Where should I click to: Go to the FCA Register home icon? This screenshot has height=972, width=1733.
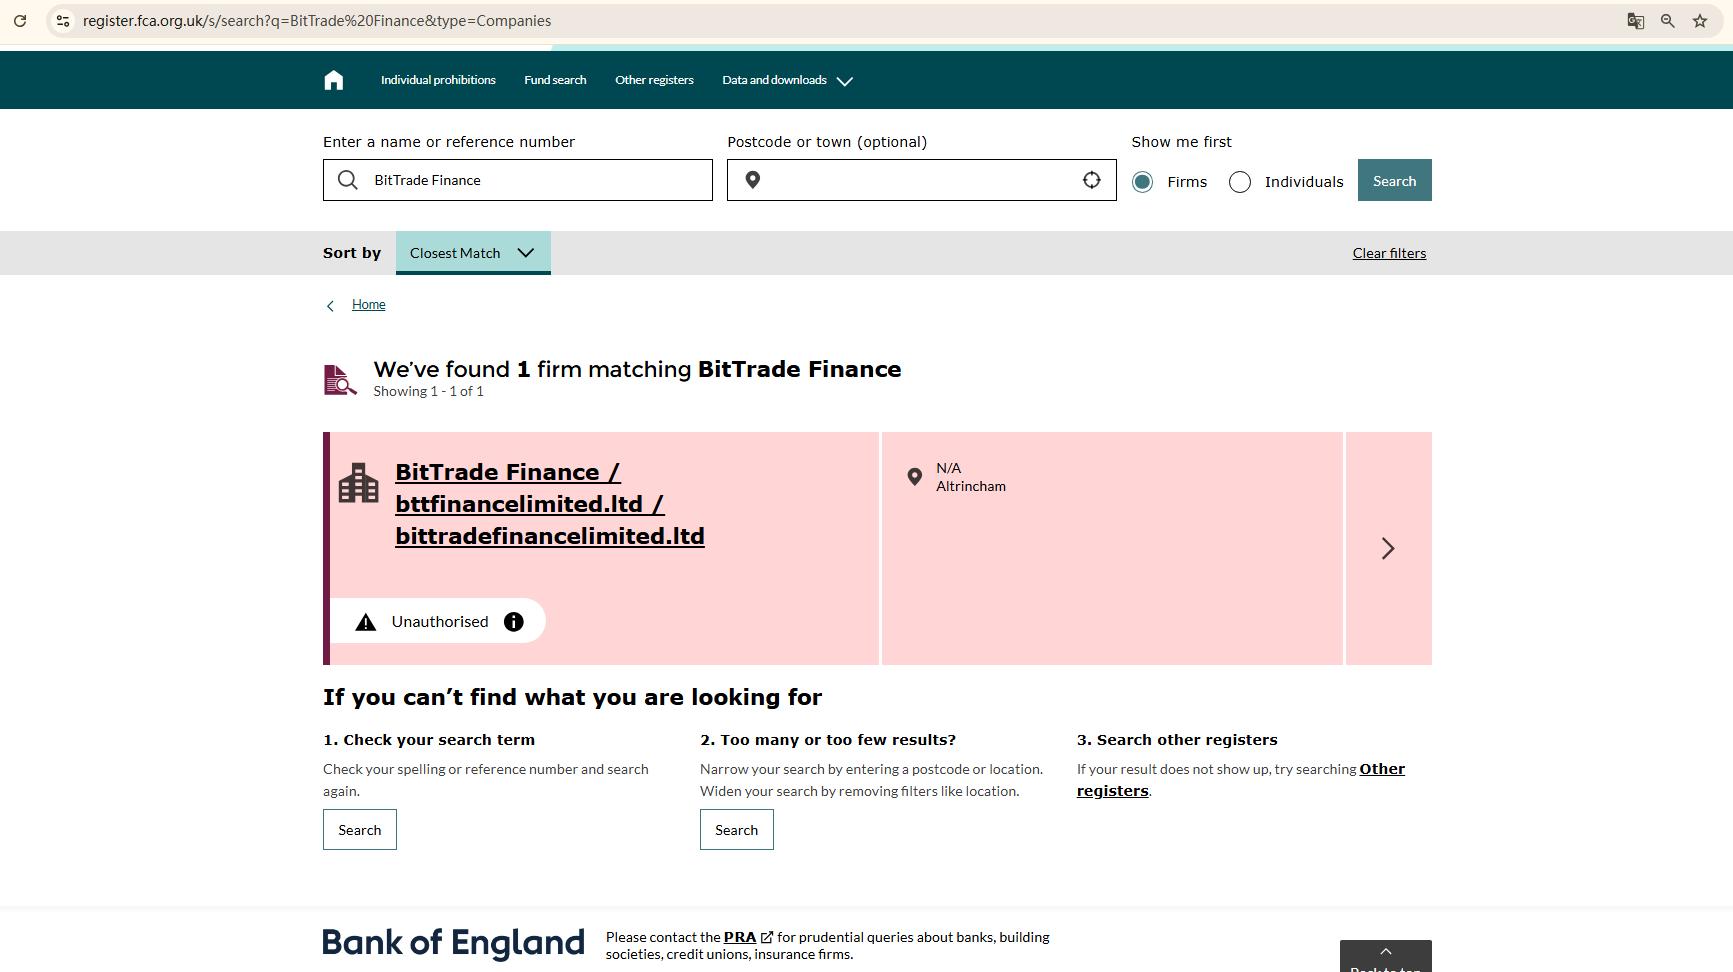(x=334, y=80)
